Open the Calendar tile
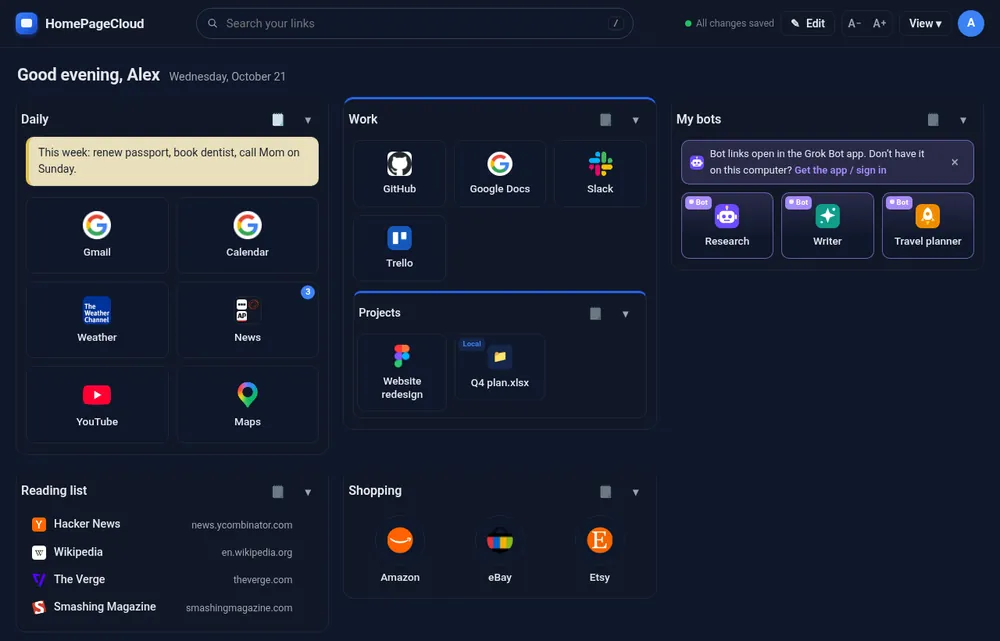The image size is (1000, 641). coord(247,235)
